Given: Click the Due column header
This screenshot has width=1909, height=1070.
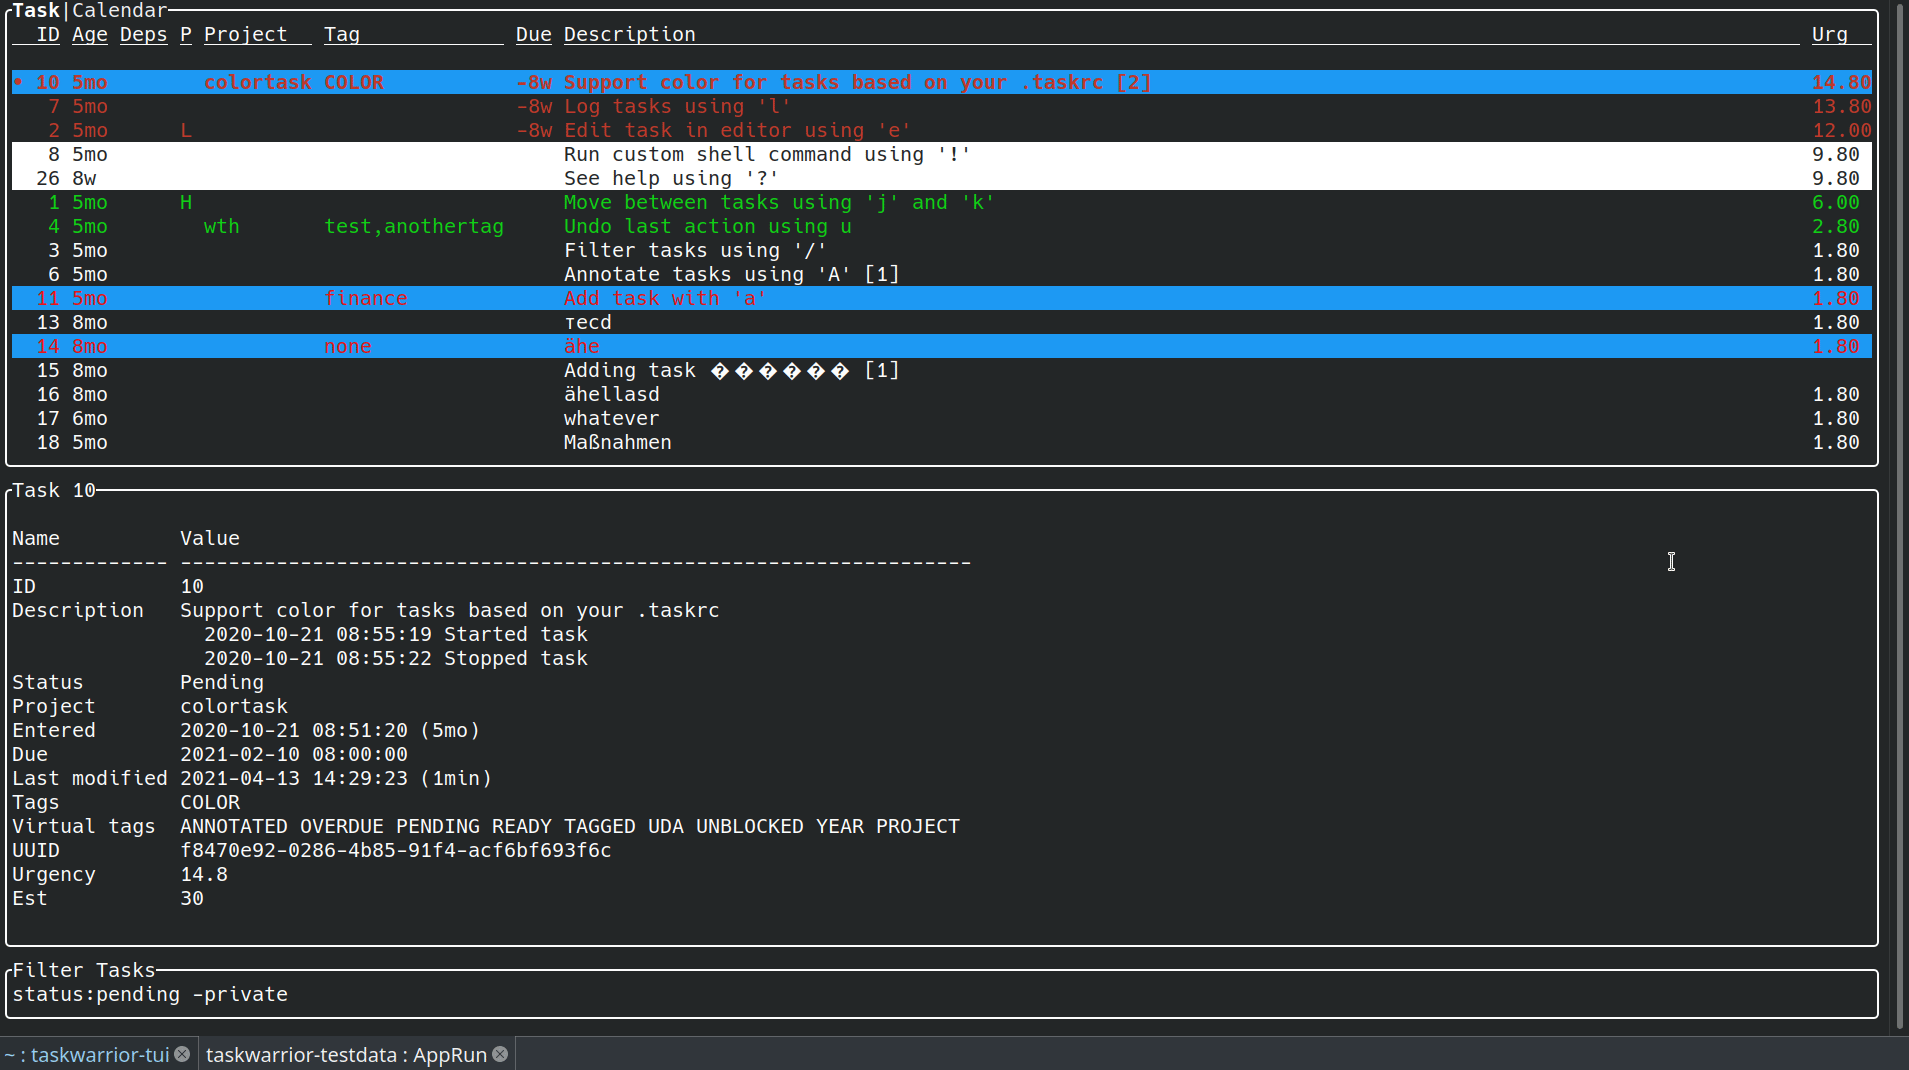Looking at the screenshot, I should [x=532, y=34].
